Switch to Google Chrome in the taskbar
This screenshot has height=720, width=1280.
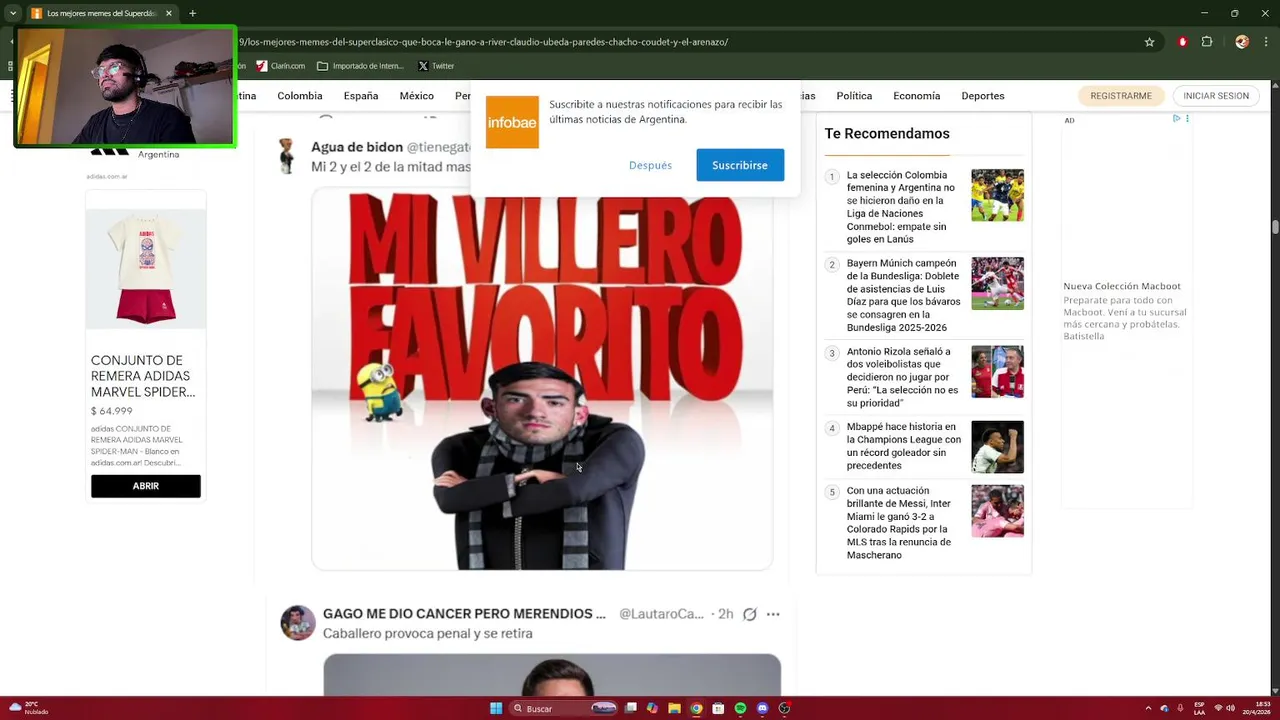(x=696, y=708)
